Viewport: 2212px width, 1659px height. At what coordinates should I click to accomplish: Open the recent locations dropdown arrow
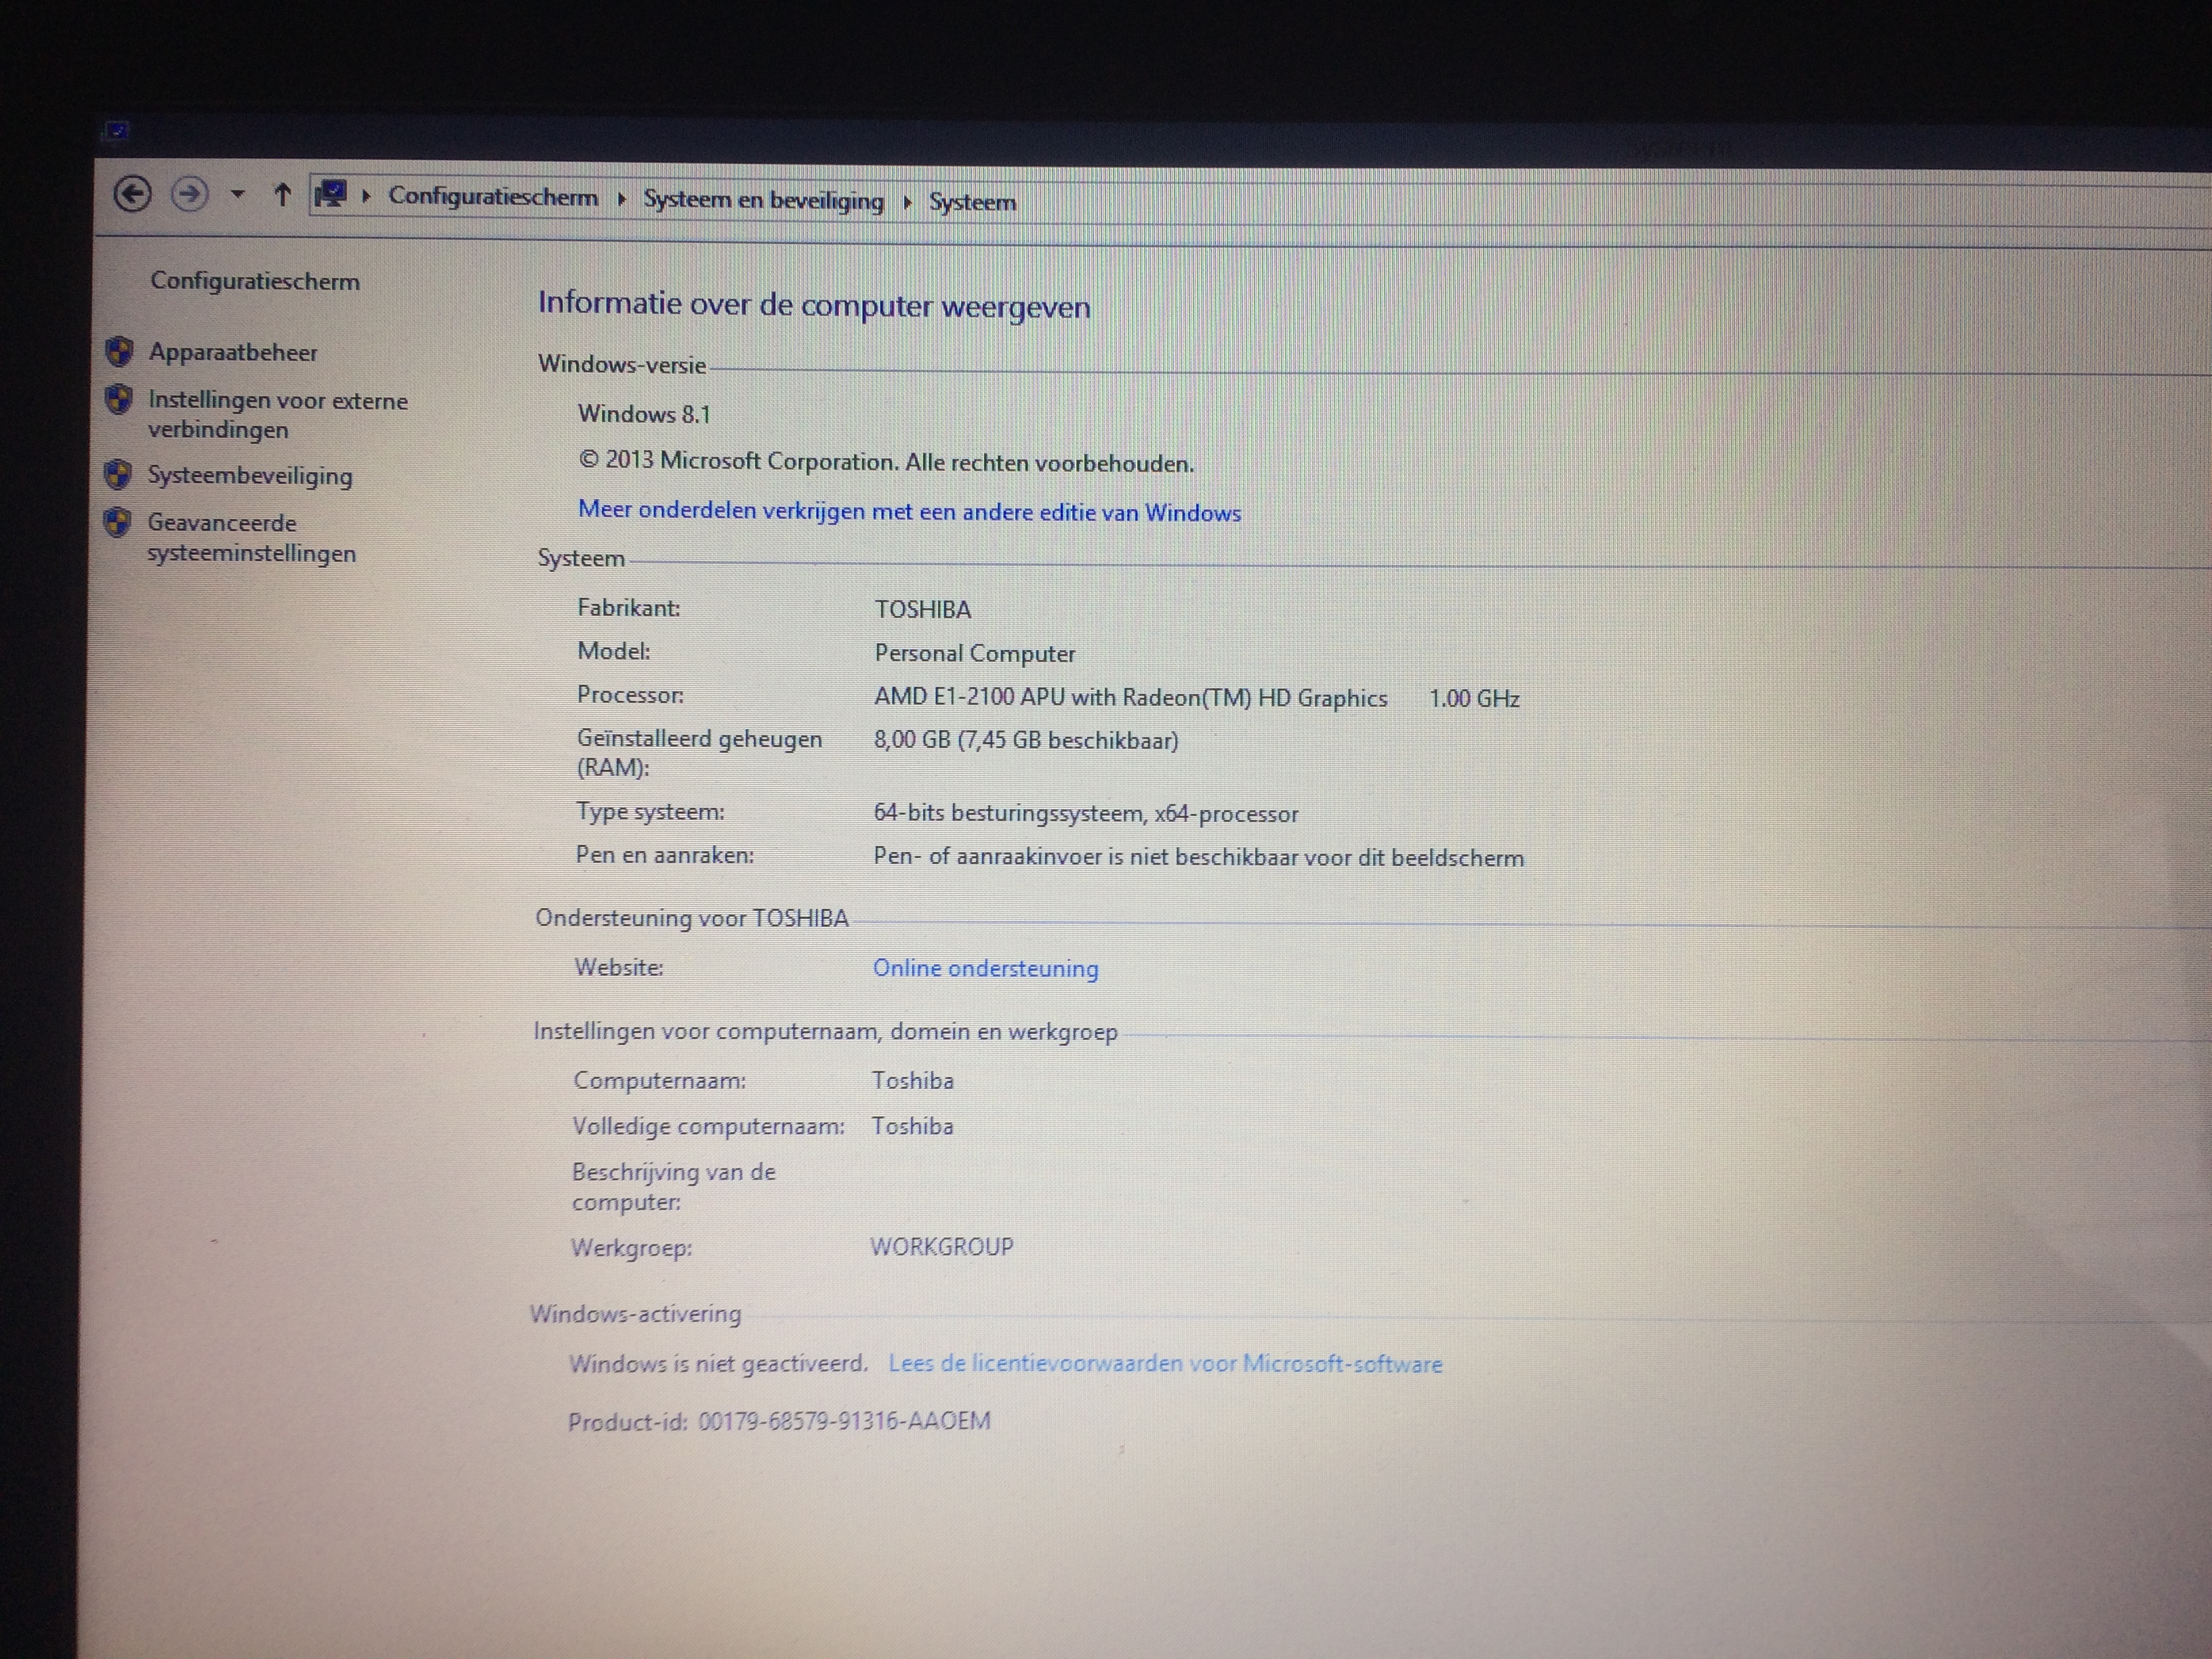[237, 195]
